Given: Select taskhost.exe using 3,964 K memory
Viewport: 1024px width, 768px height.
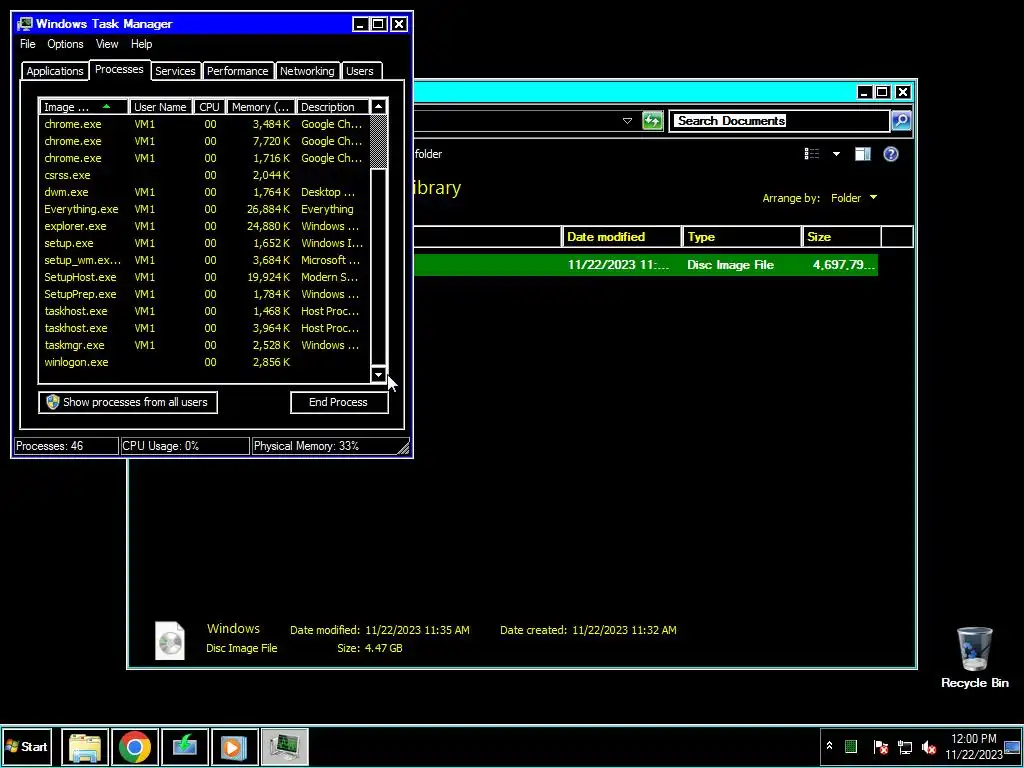Looking at the screenshot, I should (x=204, y=328).
